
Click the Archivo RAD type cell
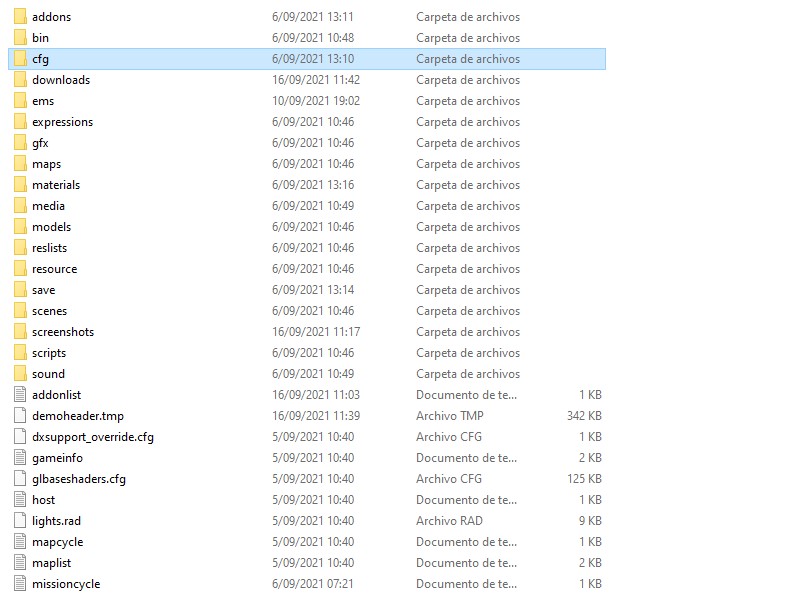449,521
